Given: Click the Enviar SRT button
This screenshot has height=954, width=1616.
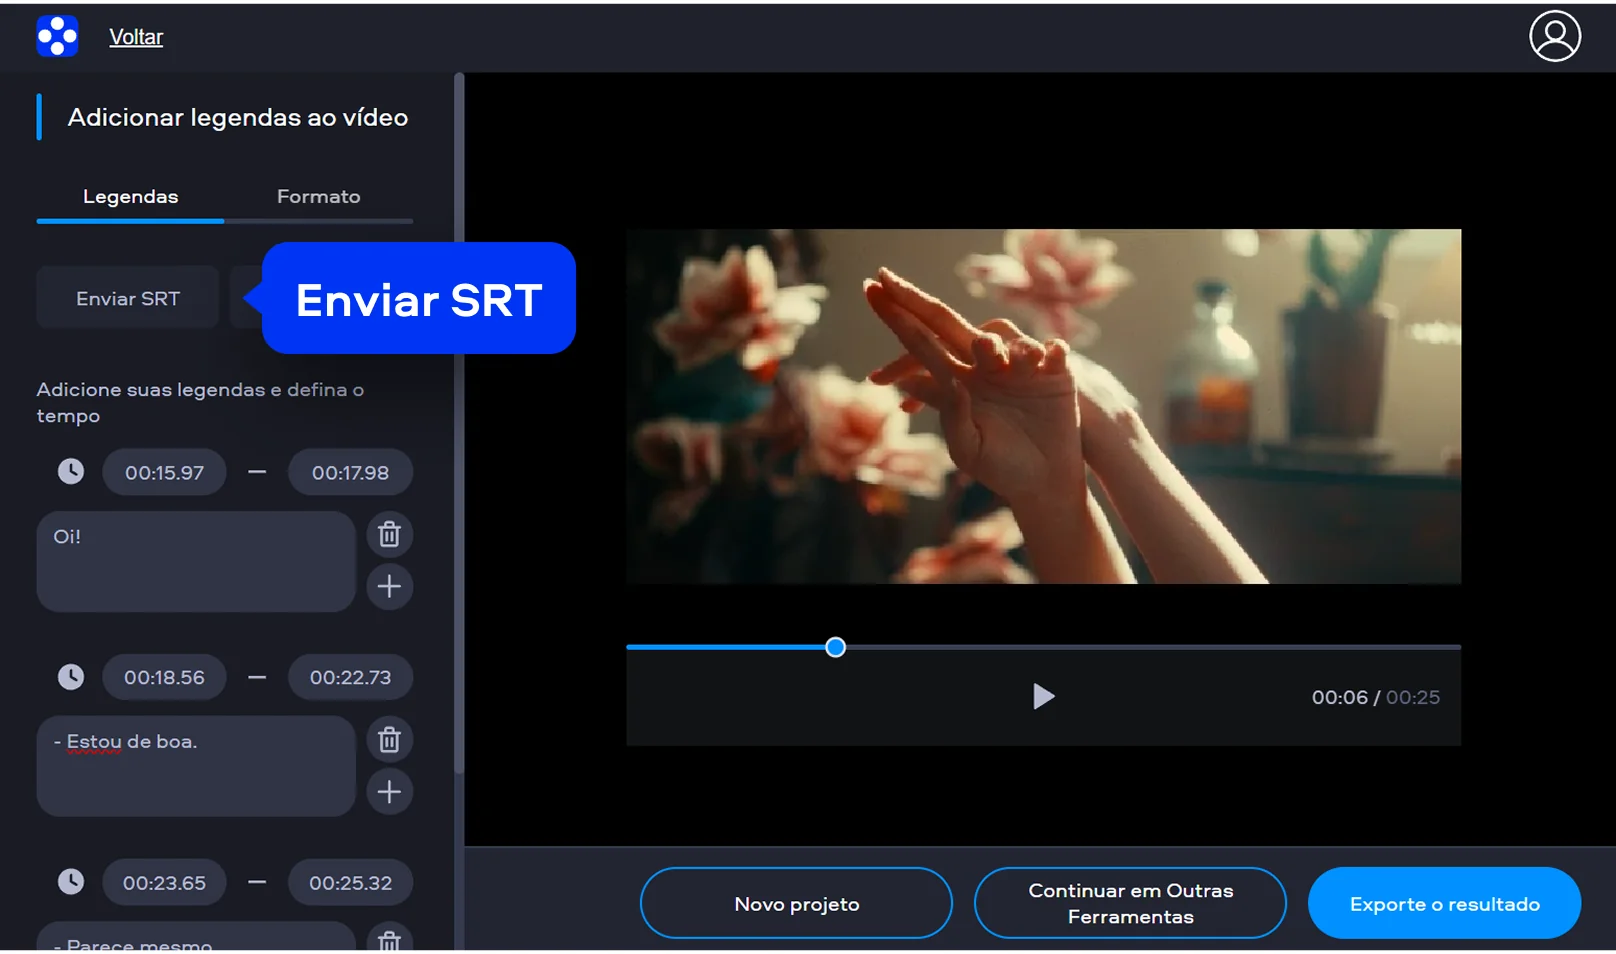Looking at the screenshot, I should click(x=128, y=298).
